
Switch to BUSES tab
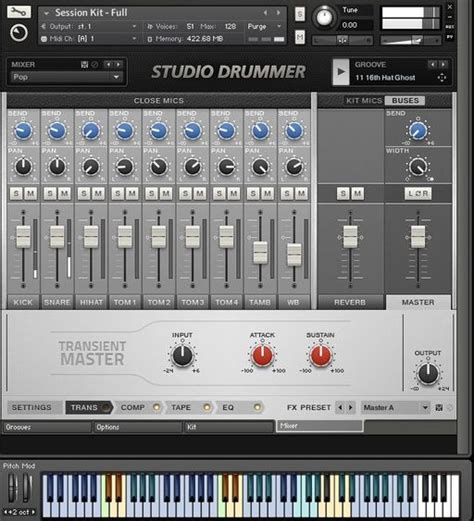[405, 100]
